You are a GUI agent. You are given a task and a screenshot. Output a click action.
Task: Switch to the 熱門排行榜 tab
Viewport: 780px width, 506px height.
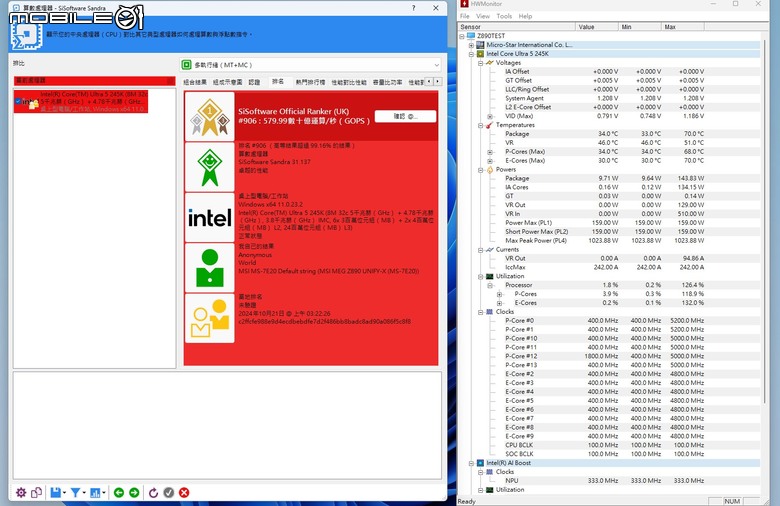coord(310,82)
